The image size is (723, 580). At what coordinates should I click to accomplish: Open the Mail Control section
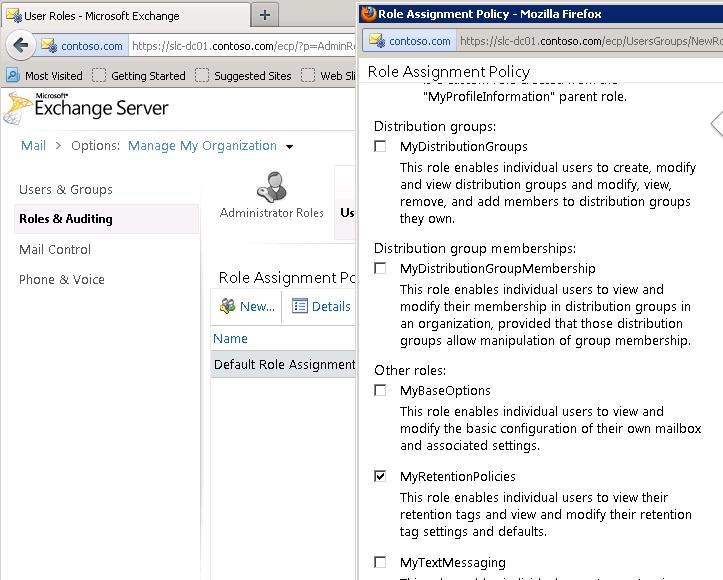[54, 249]
